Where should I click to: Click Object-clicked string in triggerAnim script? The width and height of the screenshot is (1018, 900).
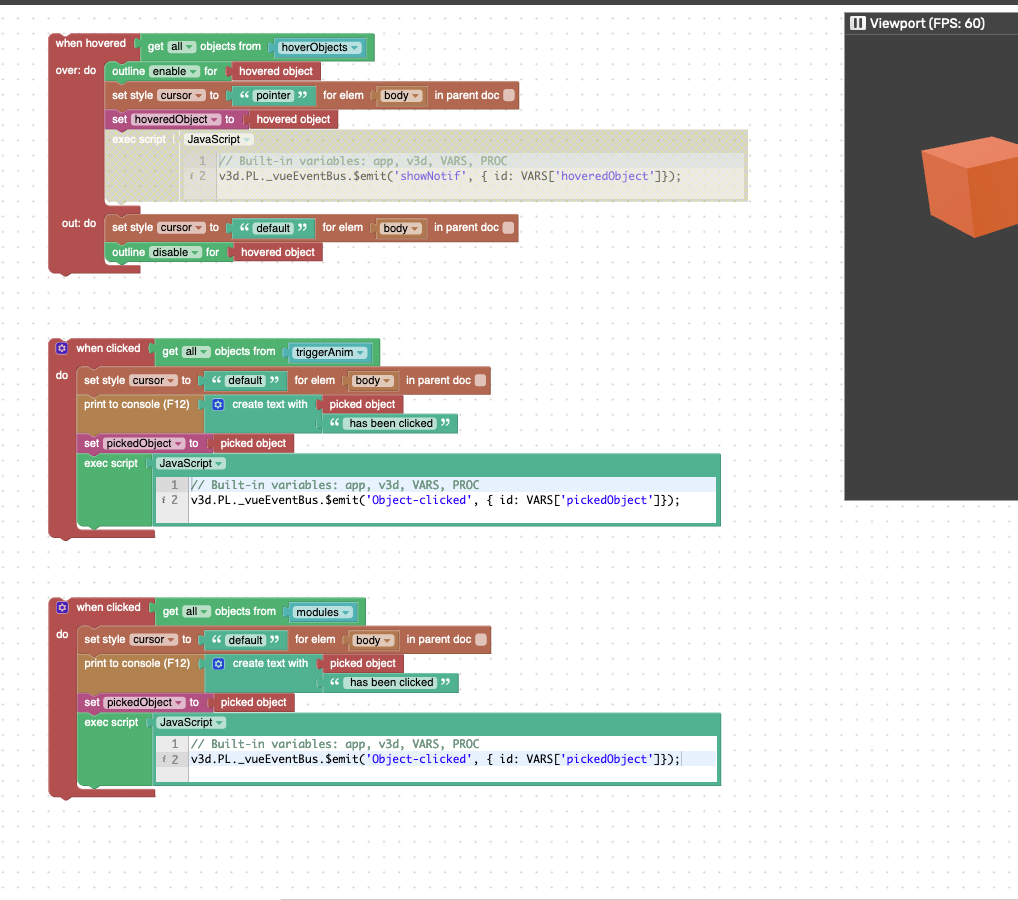[x=419, y=500]
